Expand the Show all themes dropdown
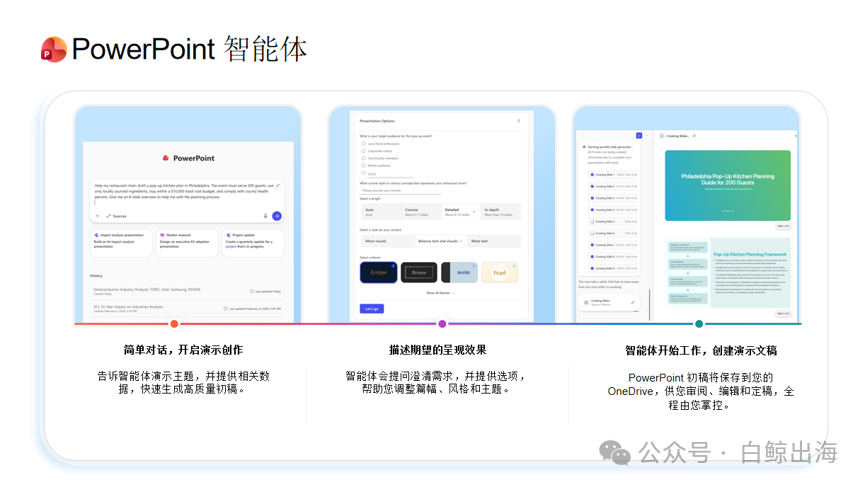The height and width of the screenshot is (487, 865). 440,293
